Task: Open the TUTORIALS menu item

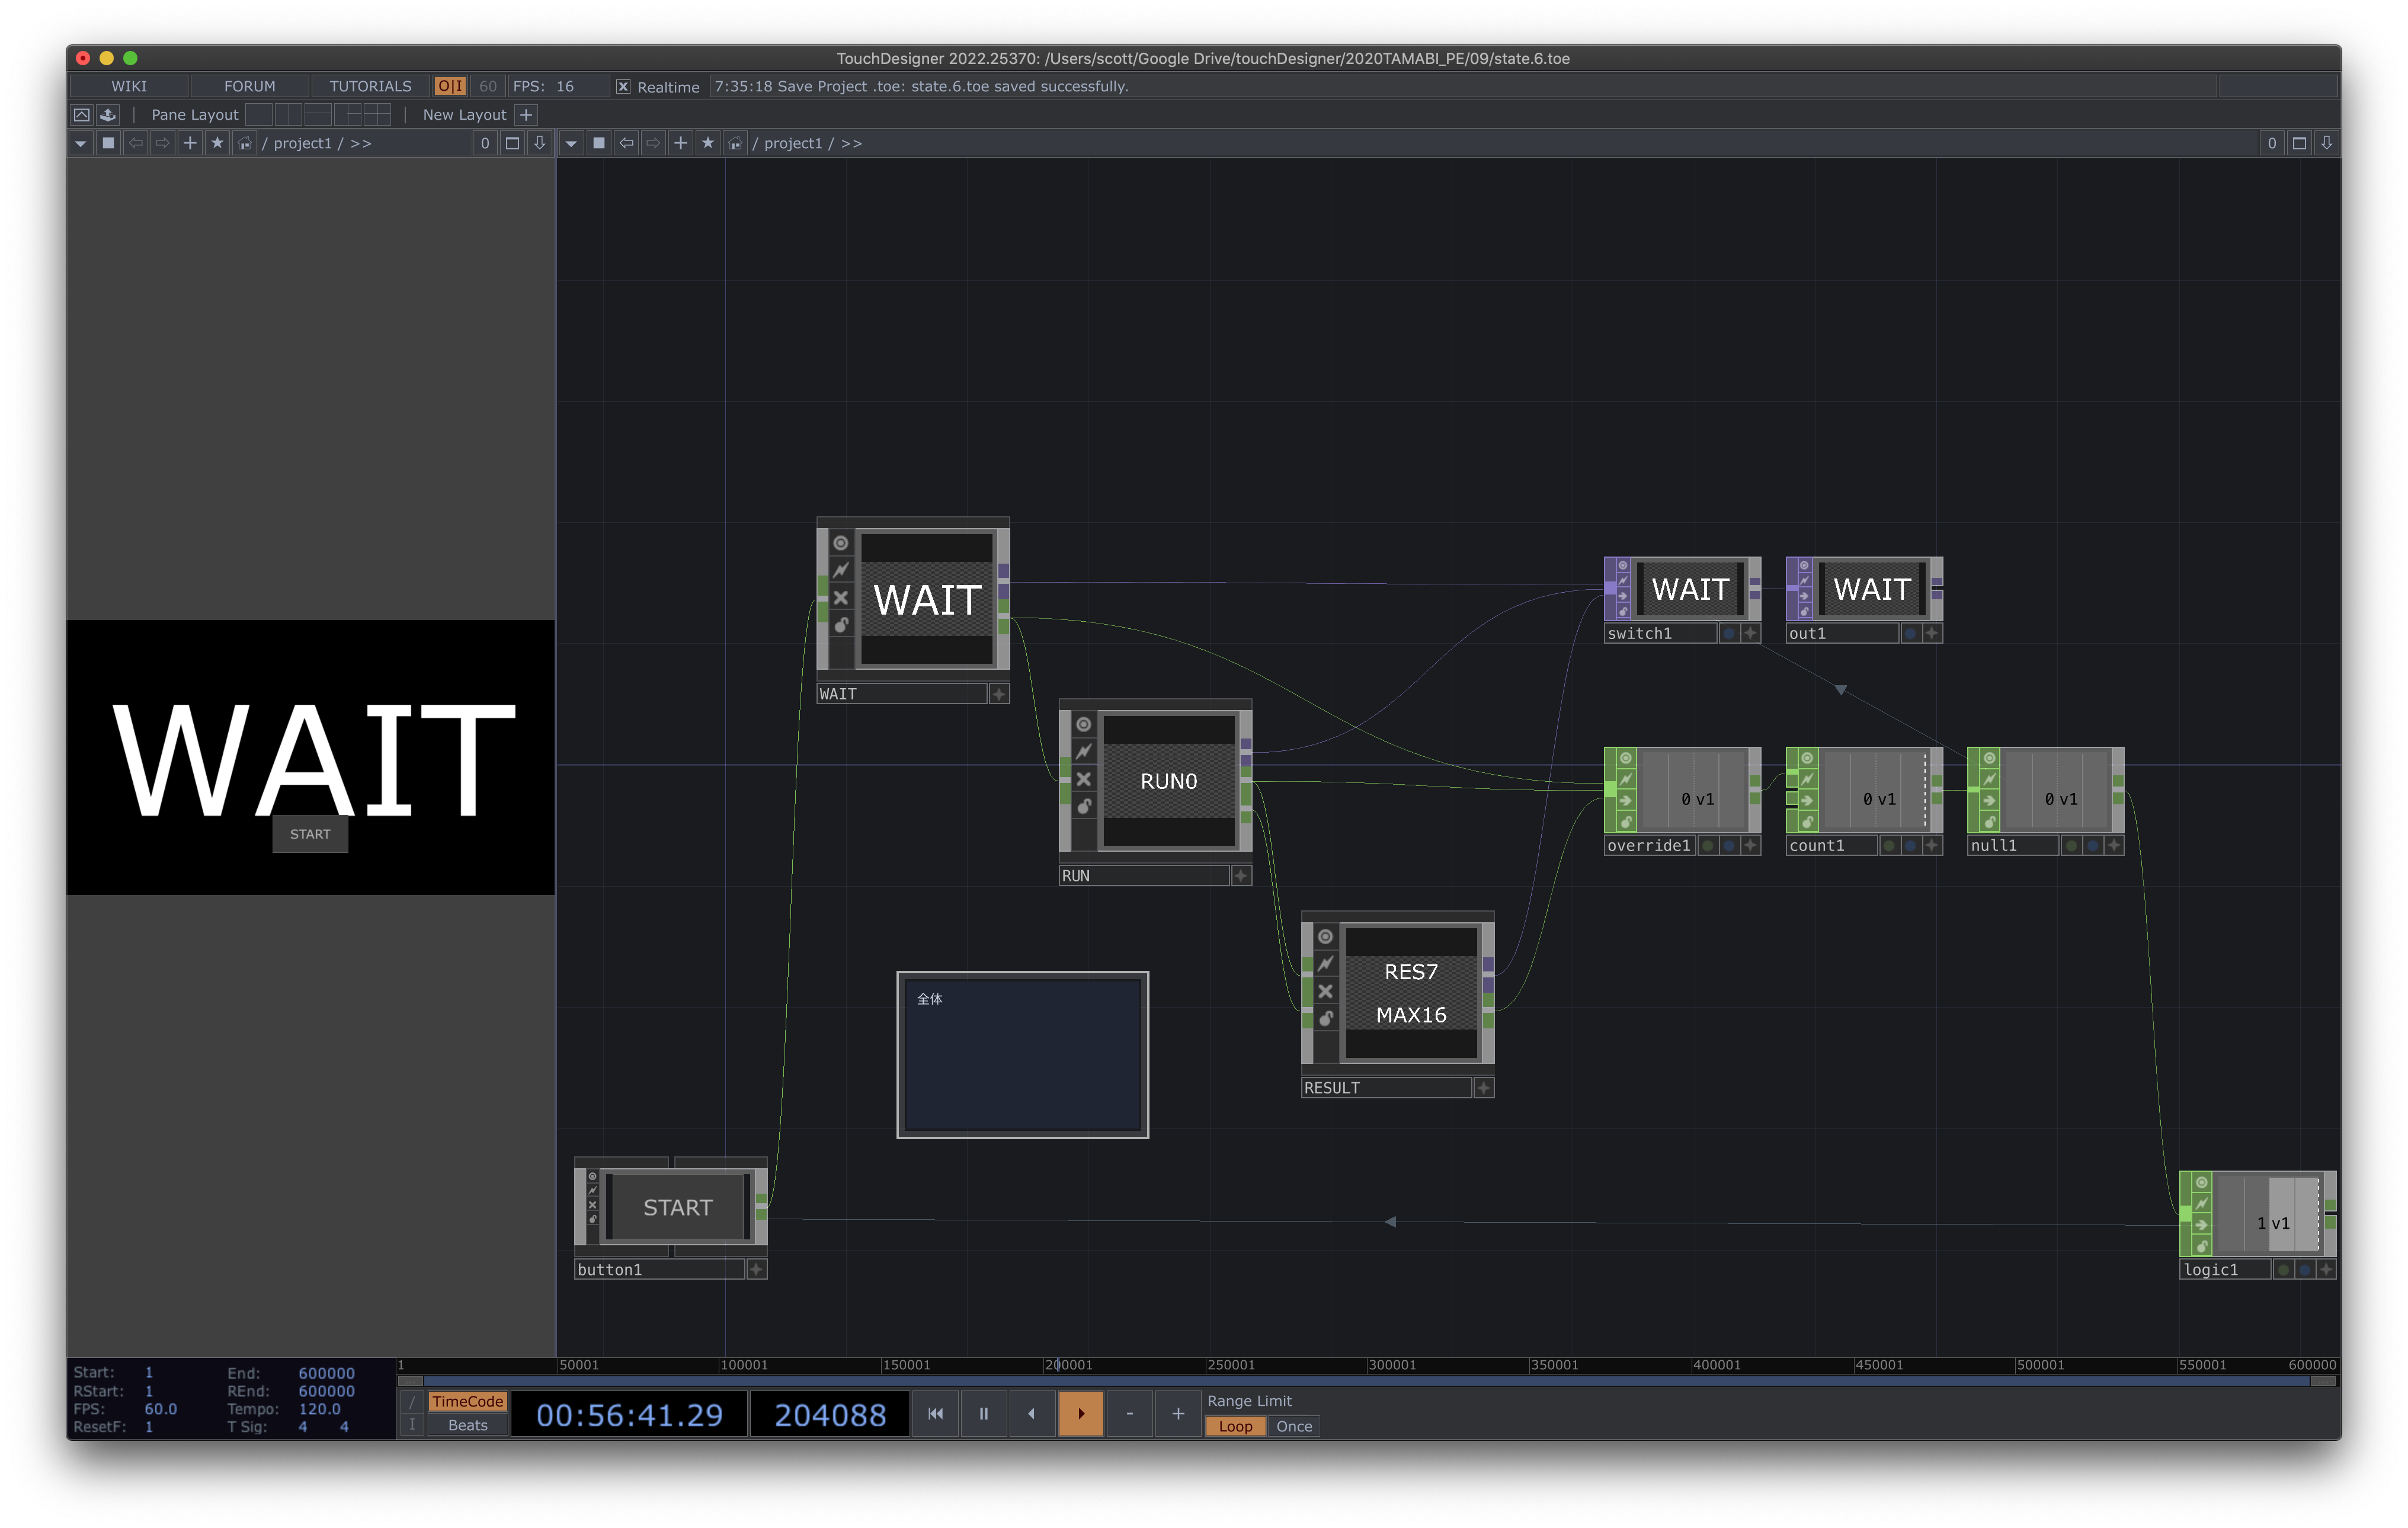Action: pos(370,86)
